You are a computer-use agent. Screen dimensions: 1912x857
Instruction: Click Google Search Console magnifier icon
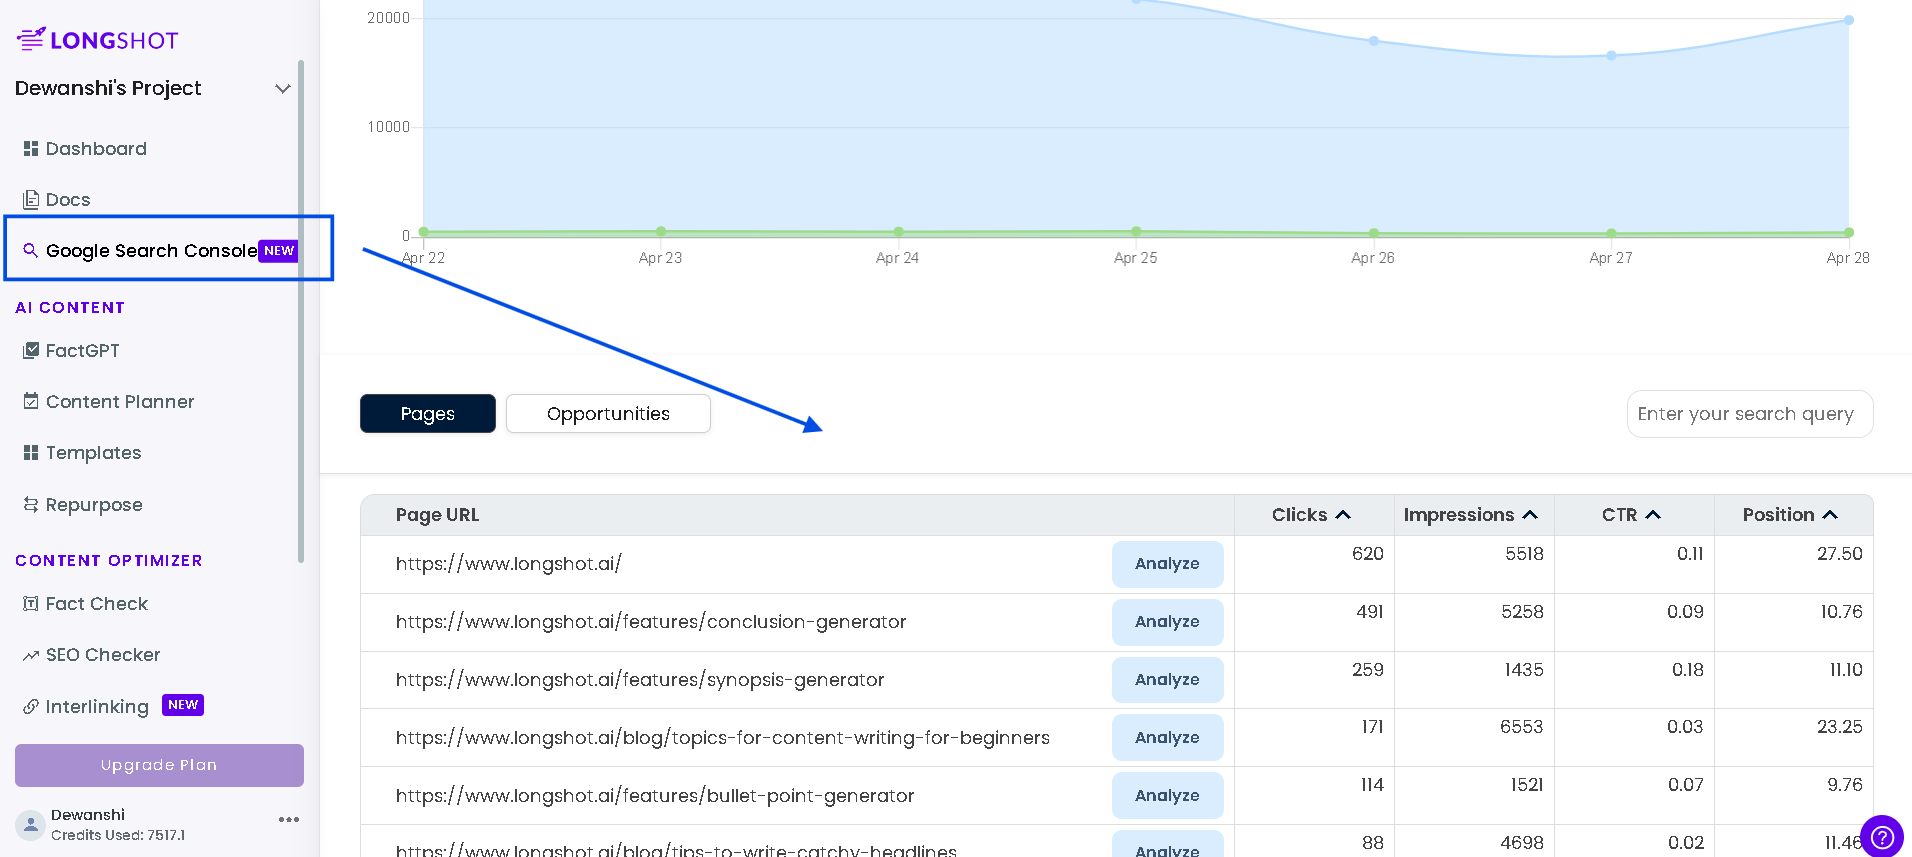[31, 250]
